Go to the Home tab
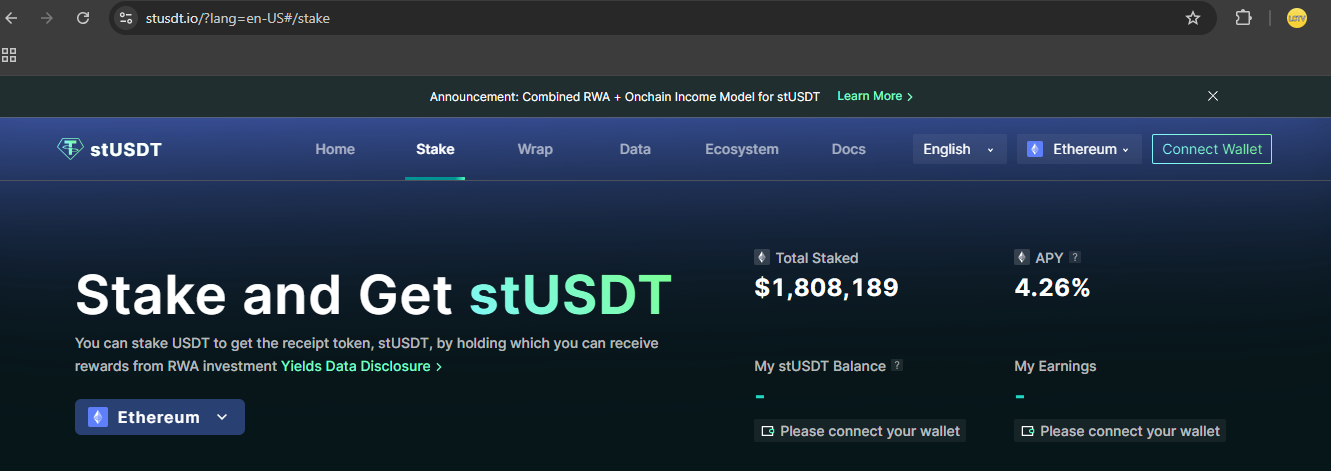 (x=335, y=149)
